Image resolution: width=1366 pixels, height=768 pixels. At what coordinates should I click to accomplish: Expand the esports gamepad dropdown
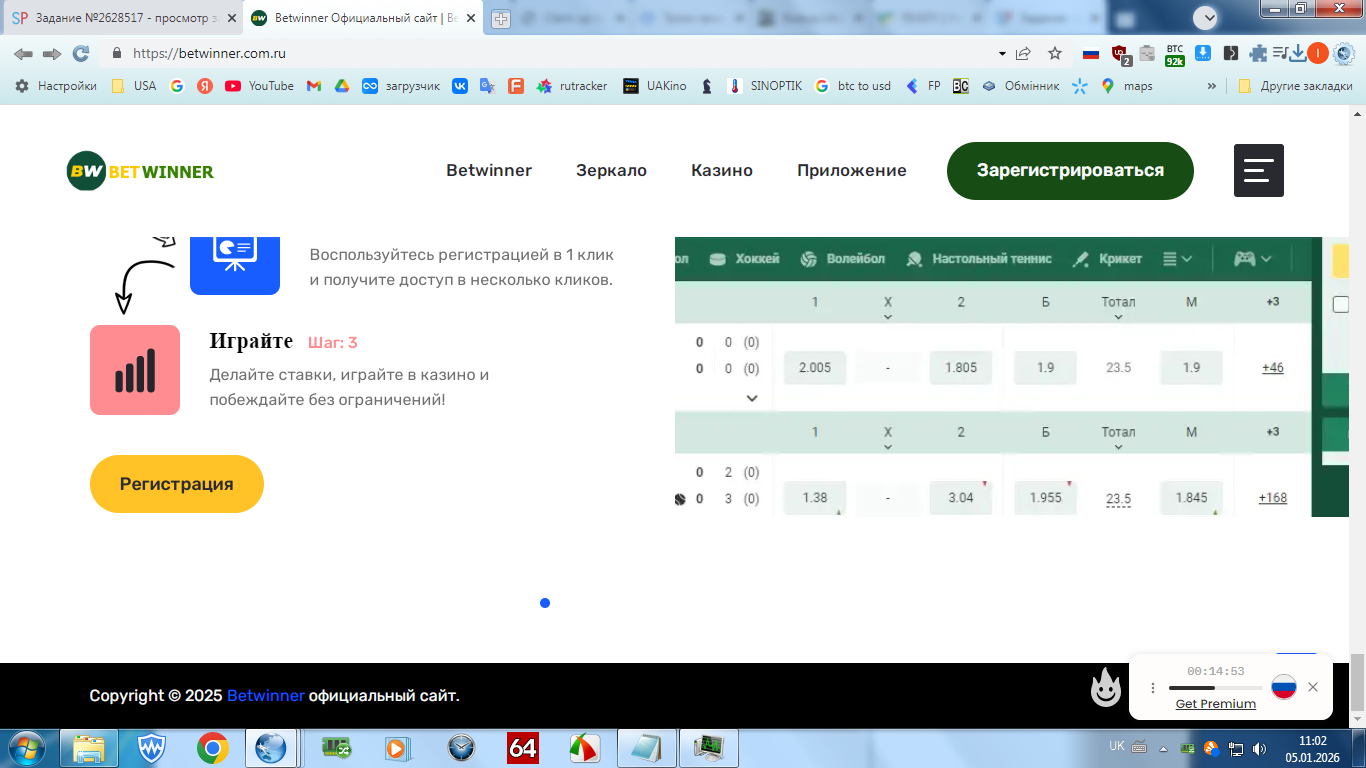[x=1252, y=259]
